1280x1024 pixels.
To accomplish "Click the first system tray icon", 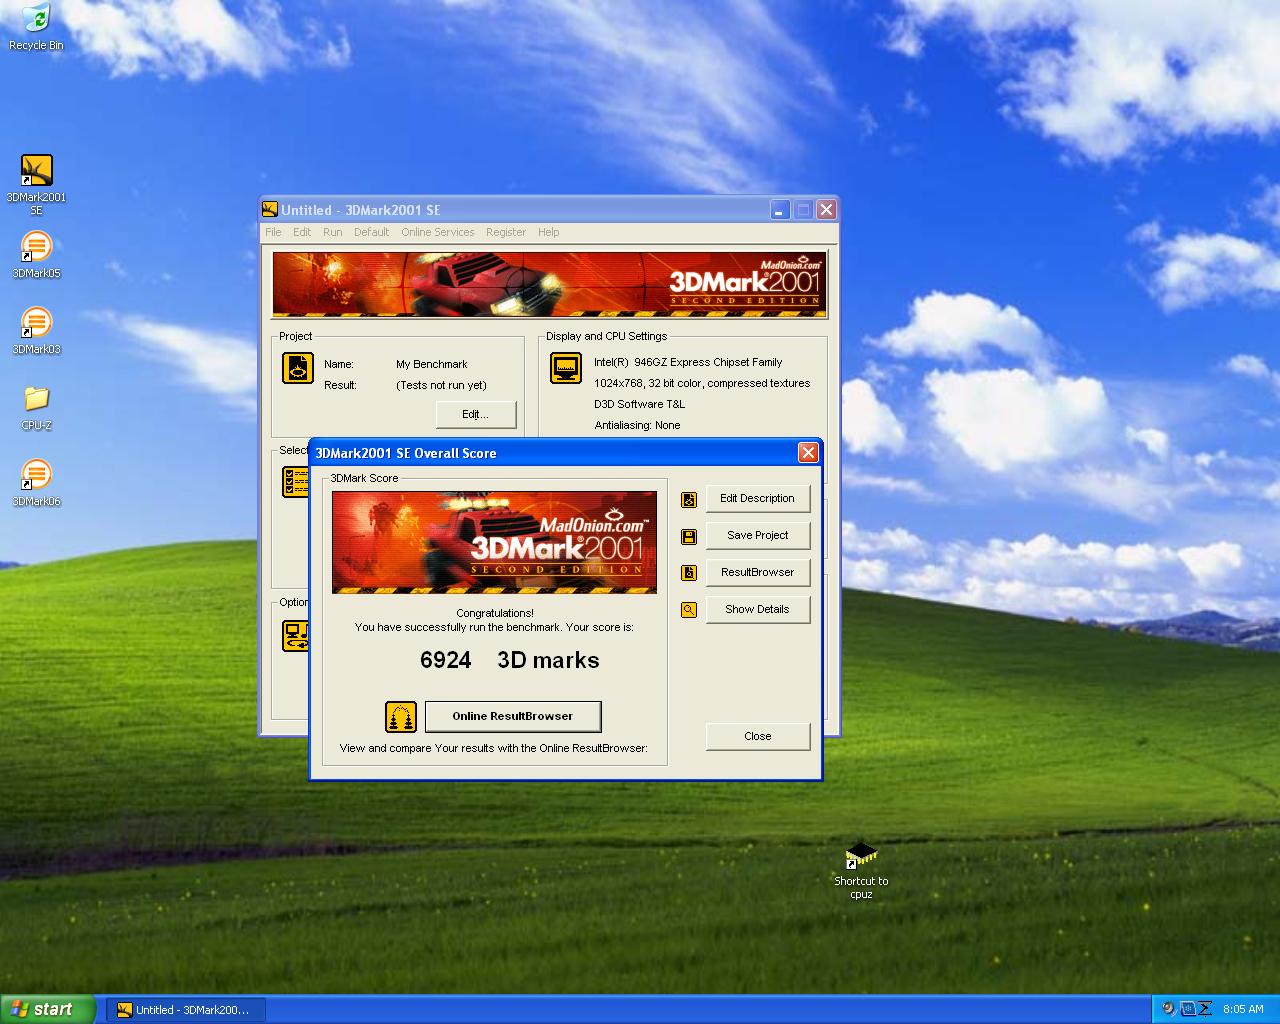I will pyautogui.click(x=1169, y=1009).
